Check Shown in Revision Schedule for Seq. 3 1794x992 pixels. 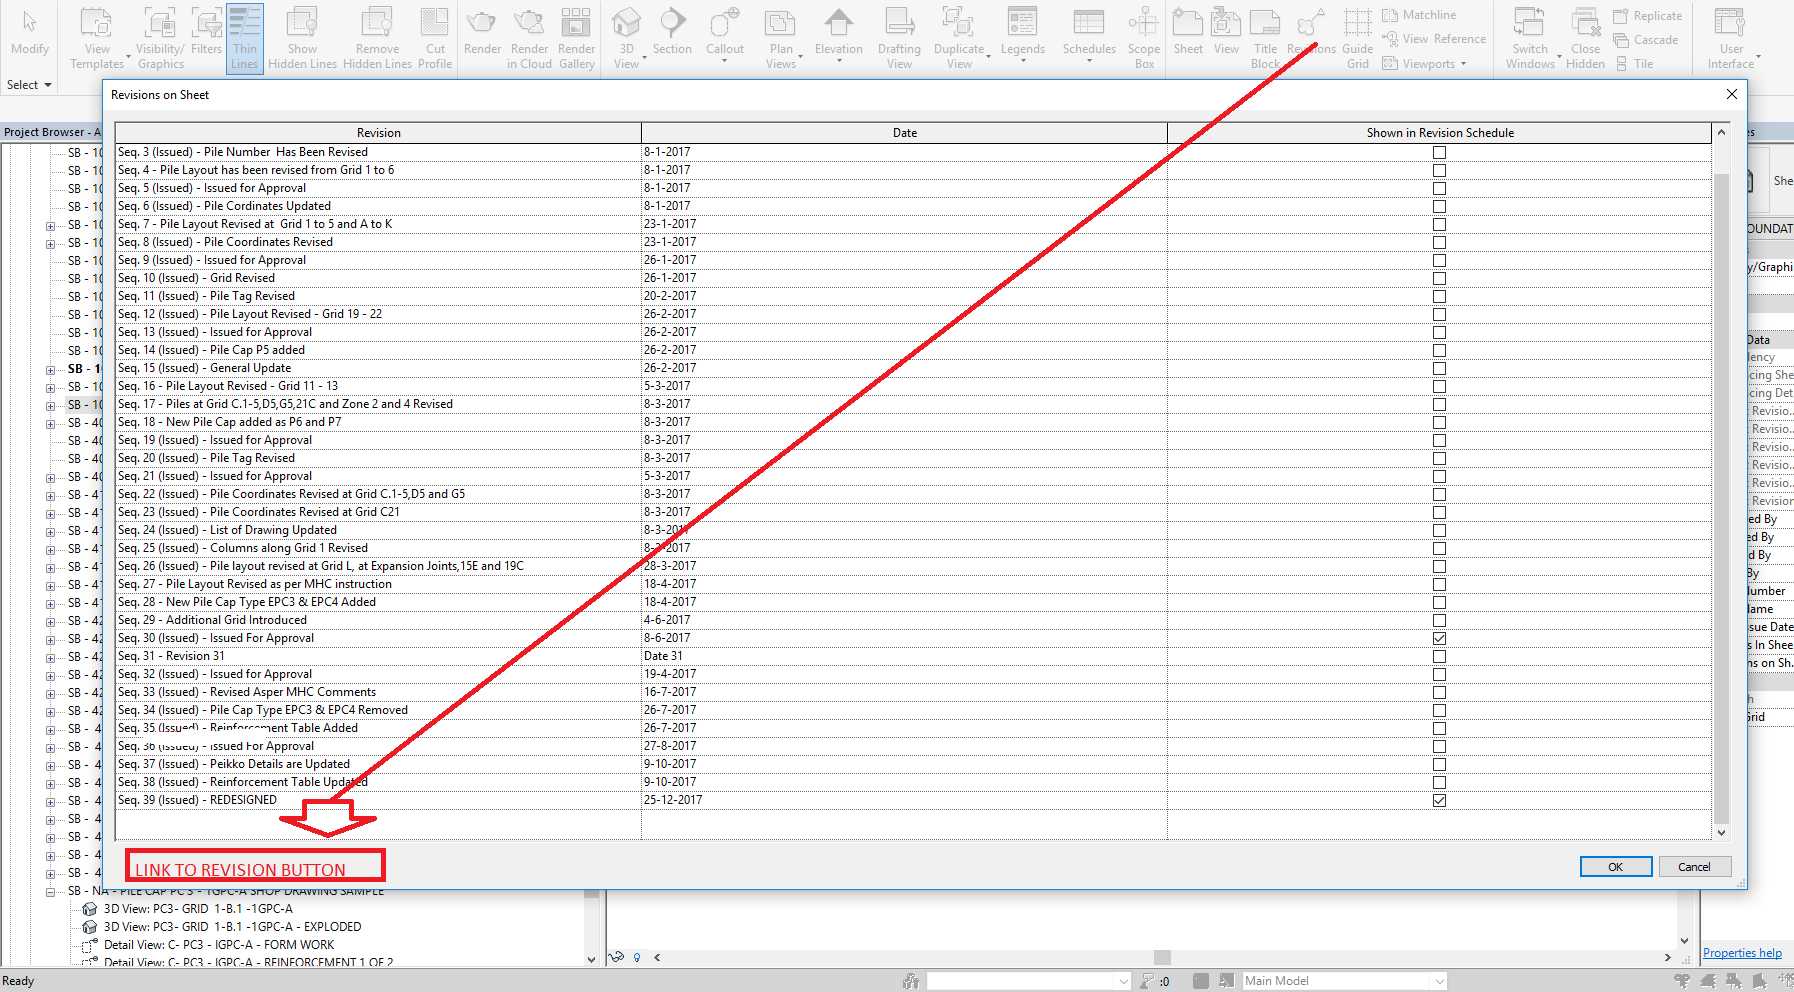tap(1439, 152)
